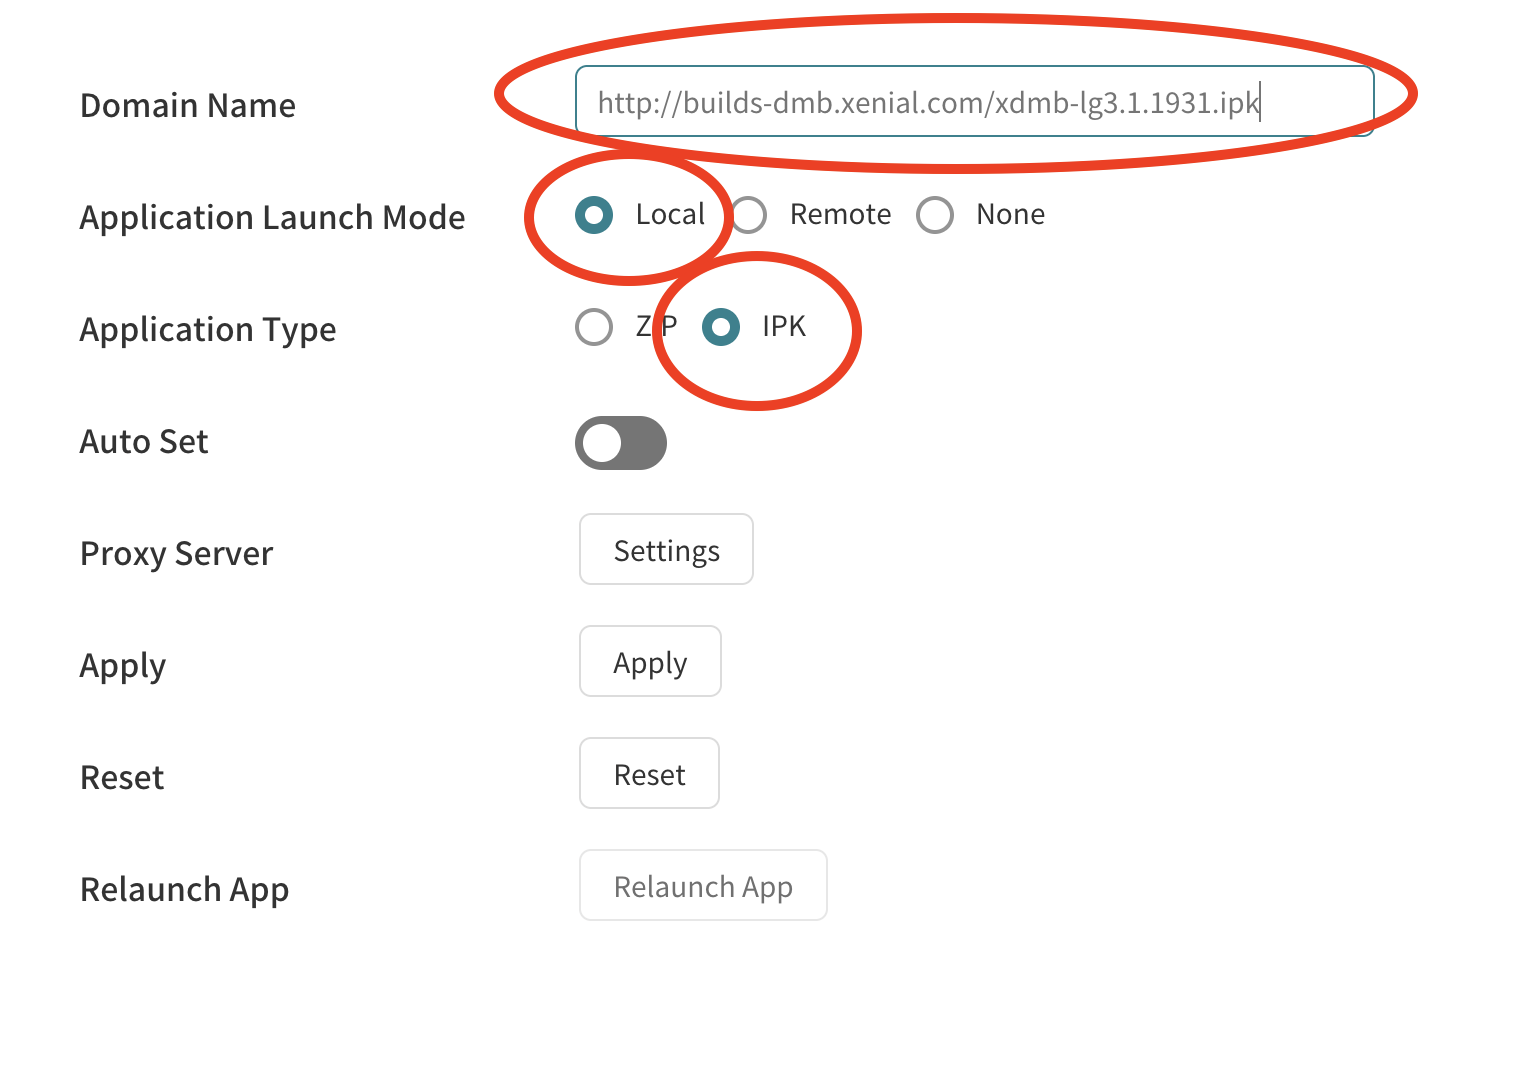Click the Application Type label text
This screenshot has height=1082, width=1534.
[x=208, y=330]
